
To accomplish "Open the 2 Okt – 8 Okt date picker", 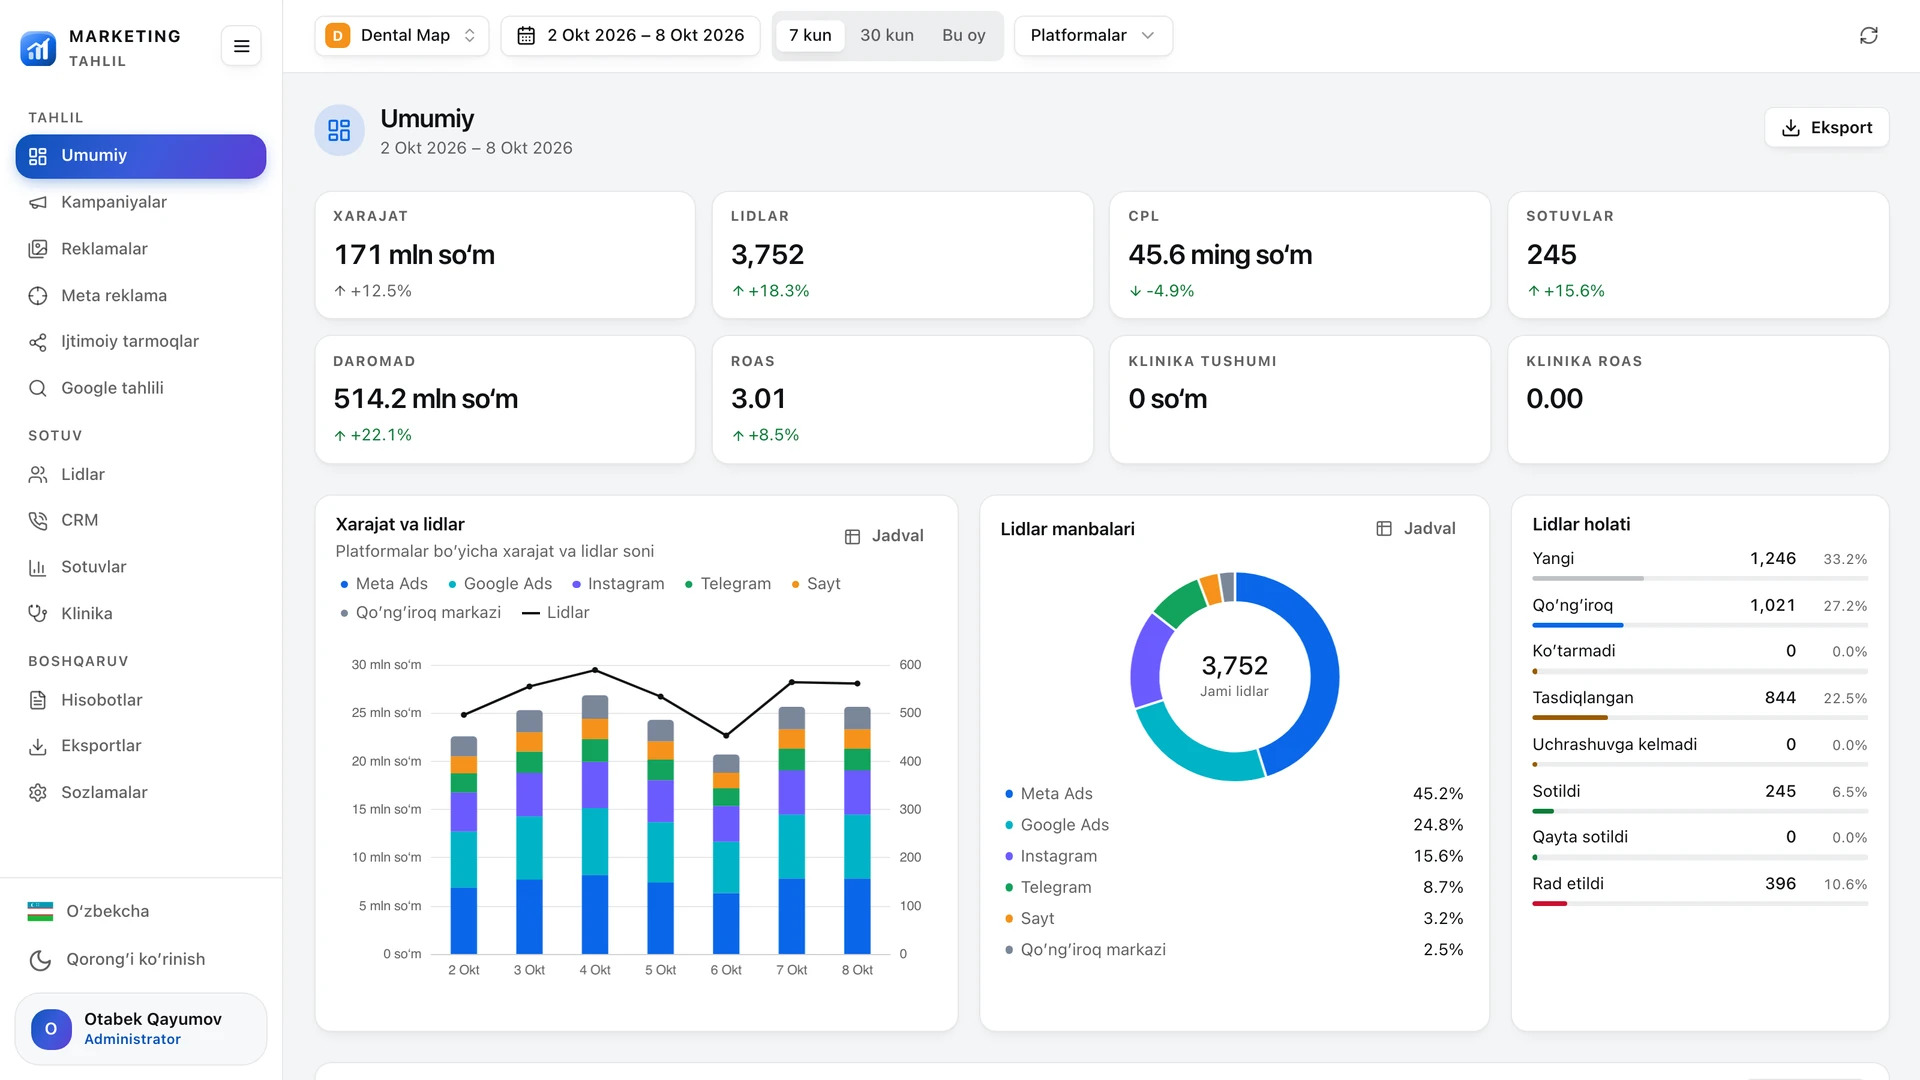I will tap(630, 36).
